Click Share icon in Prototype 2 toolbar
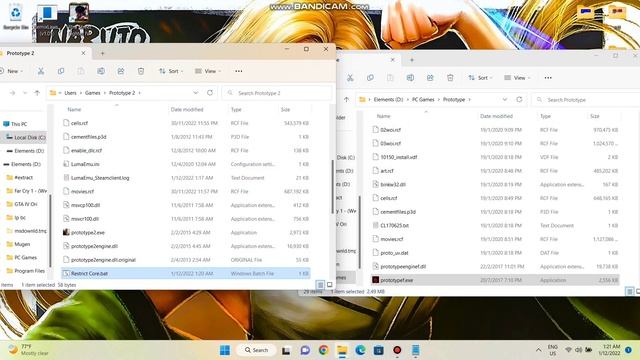640x360 pixels. point(121,71)
